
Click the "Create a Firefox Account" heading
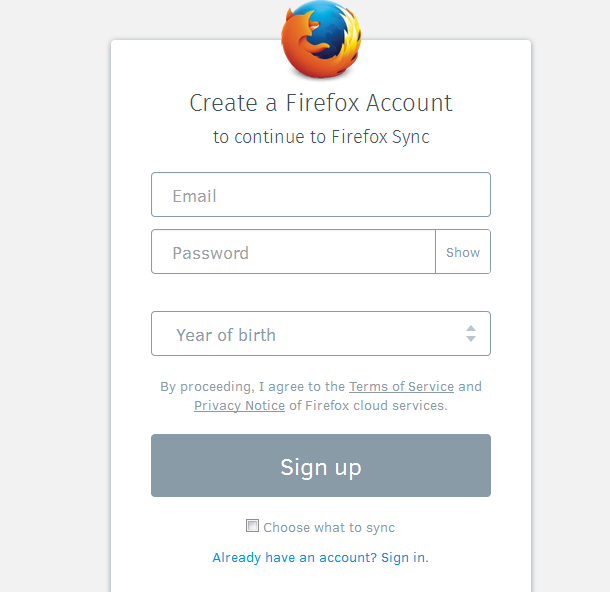click(320, 103)
